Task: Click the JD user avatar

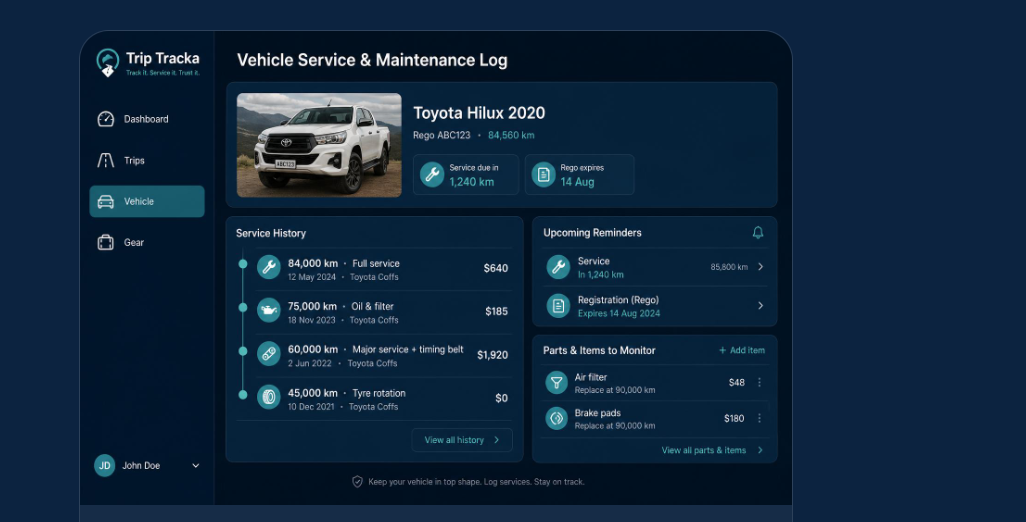Action: pyautogui.click(x=105, y=466)
